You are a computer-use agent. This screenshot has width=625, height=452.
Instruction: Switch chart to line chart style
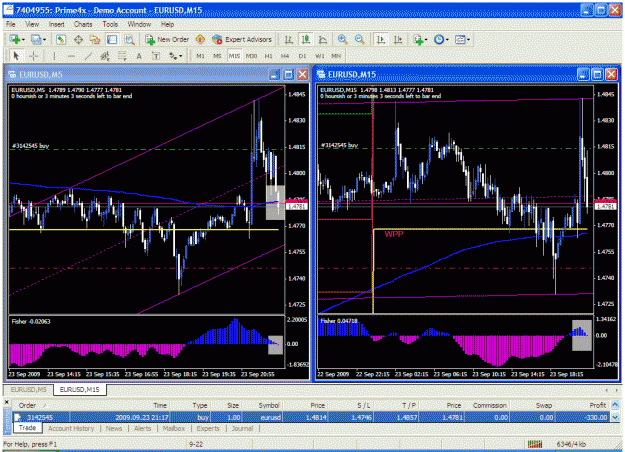(x=323, y=39)
